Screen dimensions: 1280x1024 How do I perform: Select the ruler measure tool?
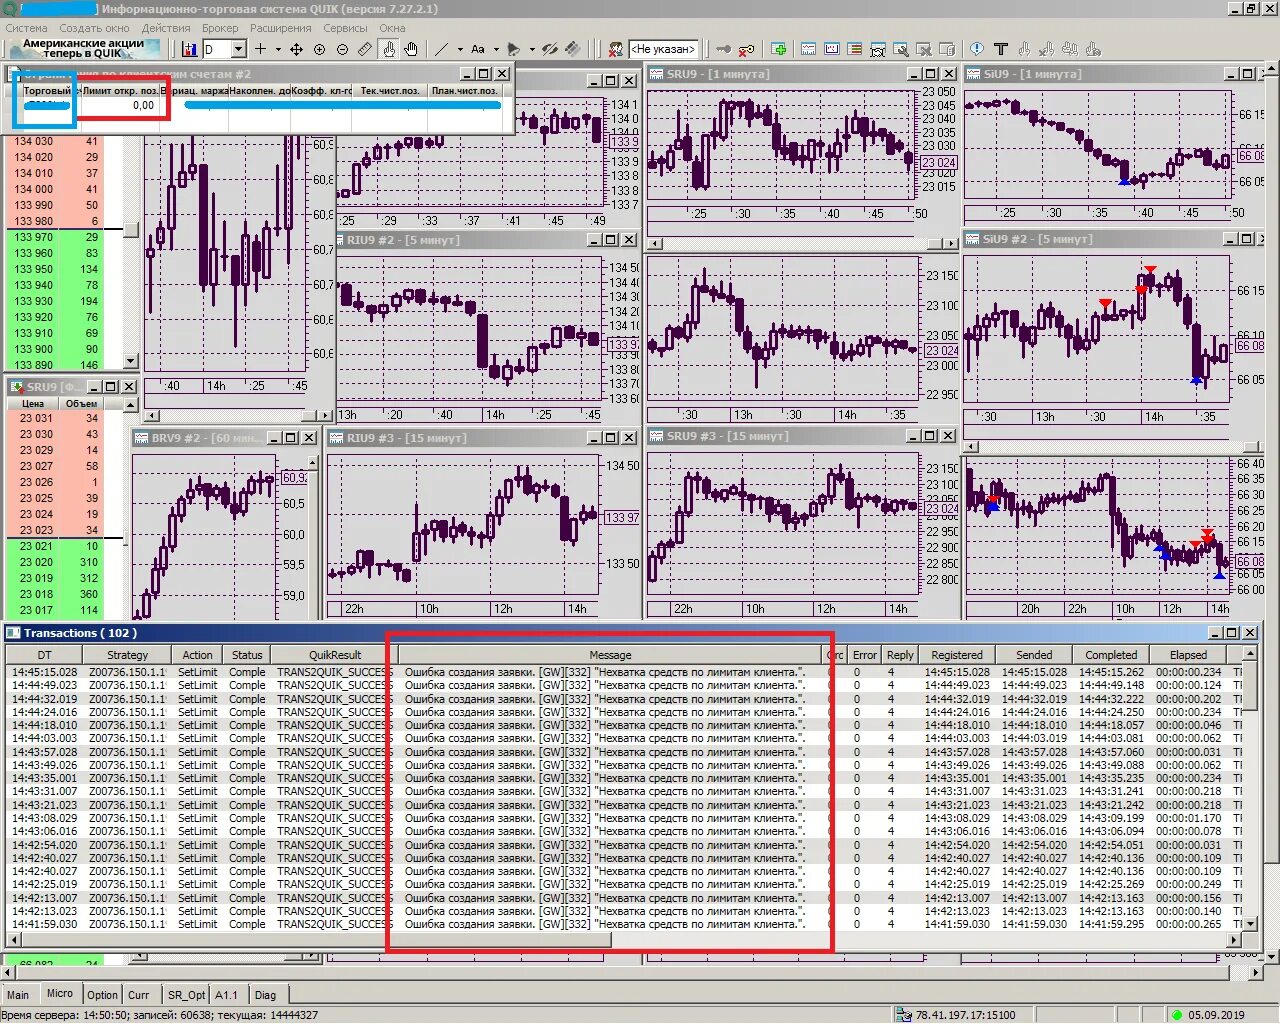[x=365, y=49]
